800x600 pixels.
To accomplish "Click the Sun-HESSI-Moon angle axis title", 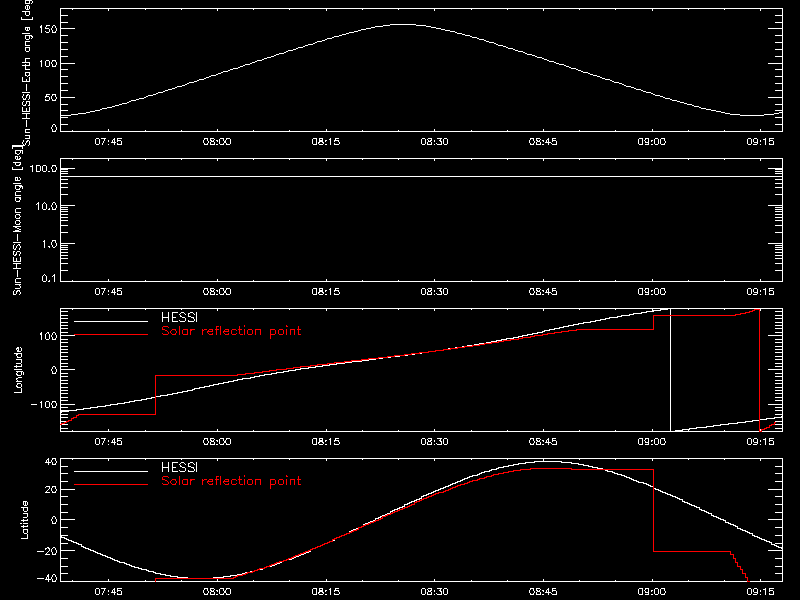I will pos(17,220).
